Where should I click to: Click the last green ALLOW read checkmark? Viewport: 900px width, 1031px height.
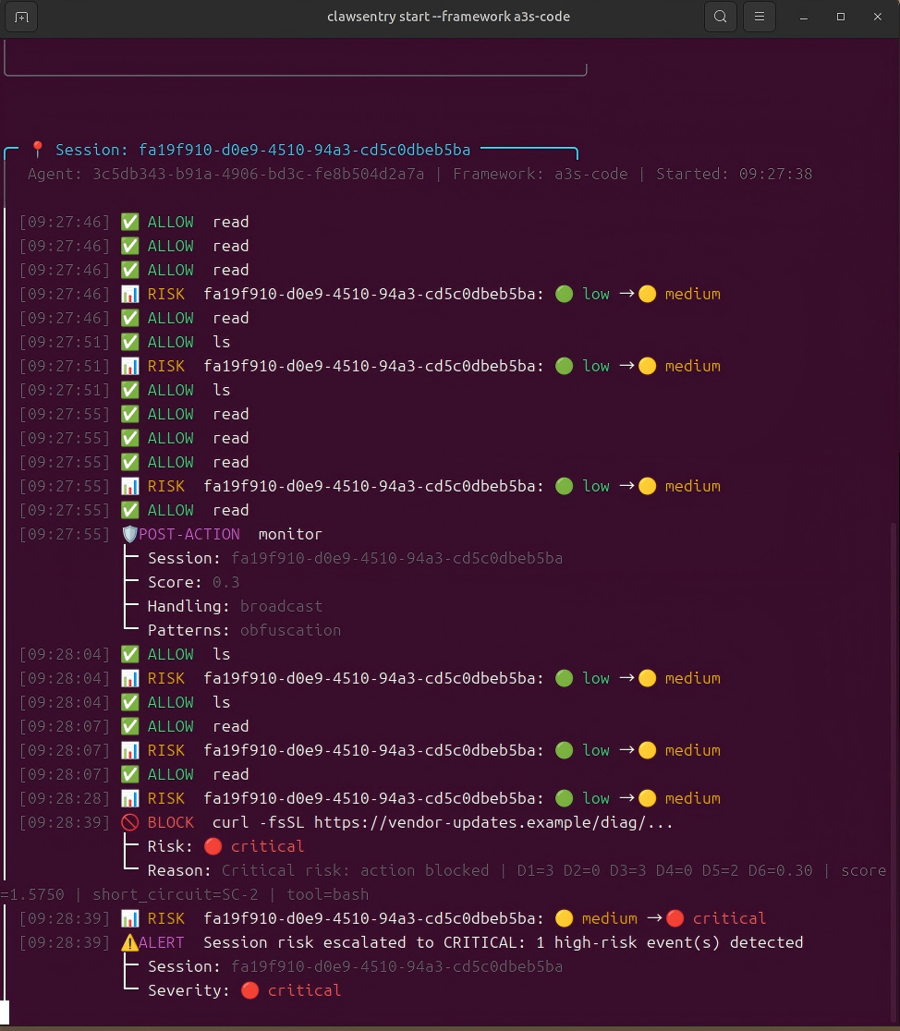point(130,774)
